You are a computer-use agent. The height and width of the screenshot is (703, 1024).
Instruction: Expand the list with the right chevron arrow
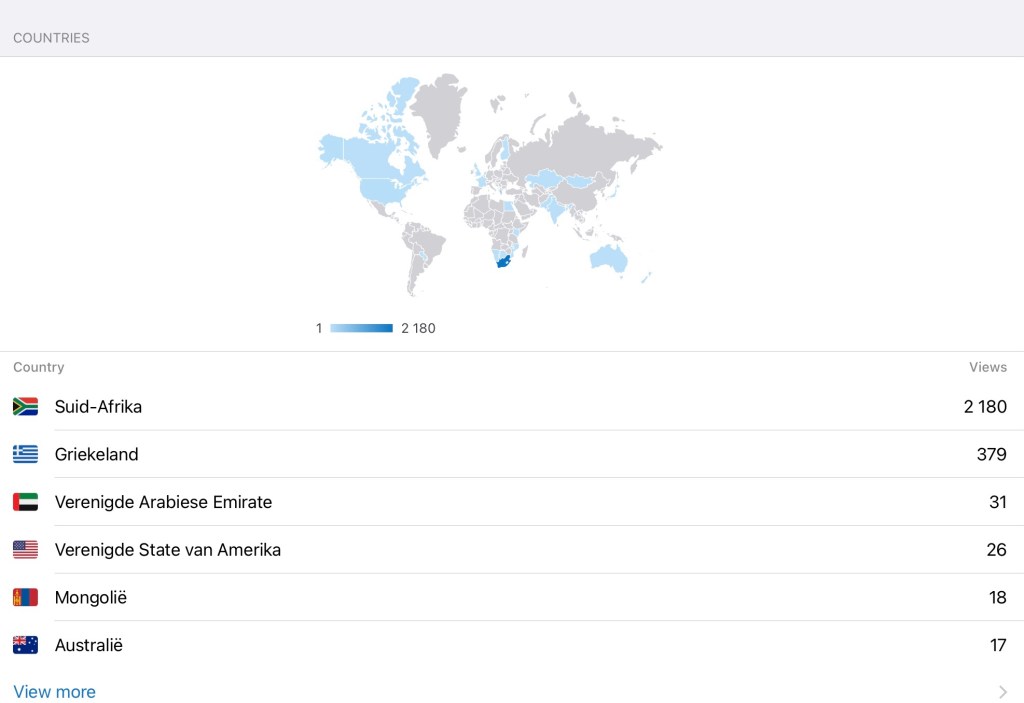pos(1003,692)
